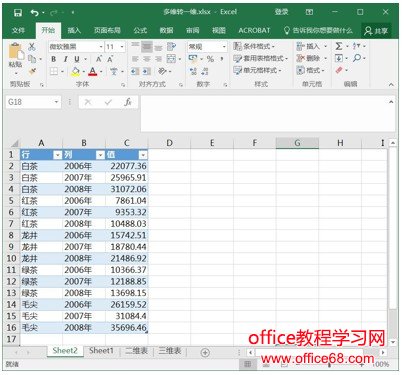Screen dimensions: 404x375
Task: Click the text Orientation icon
Action: pos(162,71)
